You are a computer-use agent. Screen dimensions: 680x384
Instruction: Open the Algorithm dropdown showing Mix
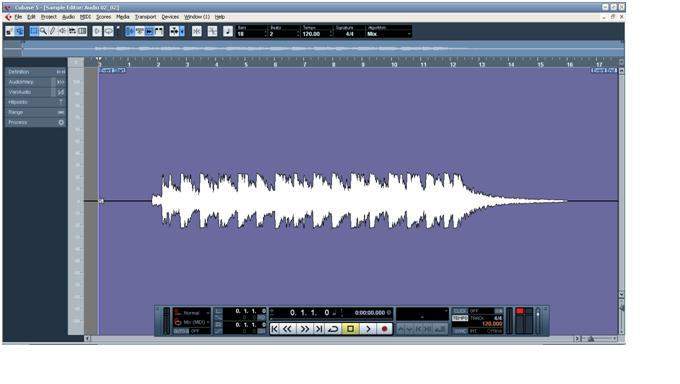[389, 34]
